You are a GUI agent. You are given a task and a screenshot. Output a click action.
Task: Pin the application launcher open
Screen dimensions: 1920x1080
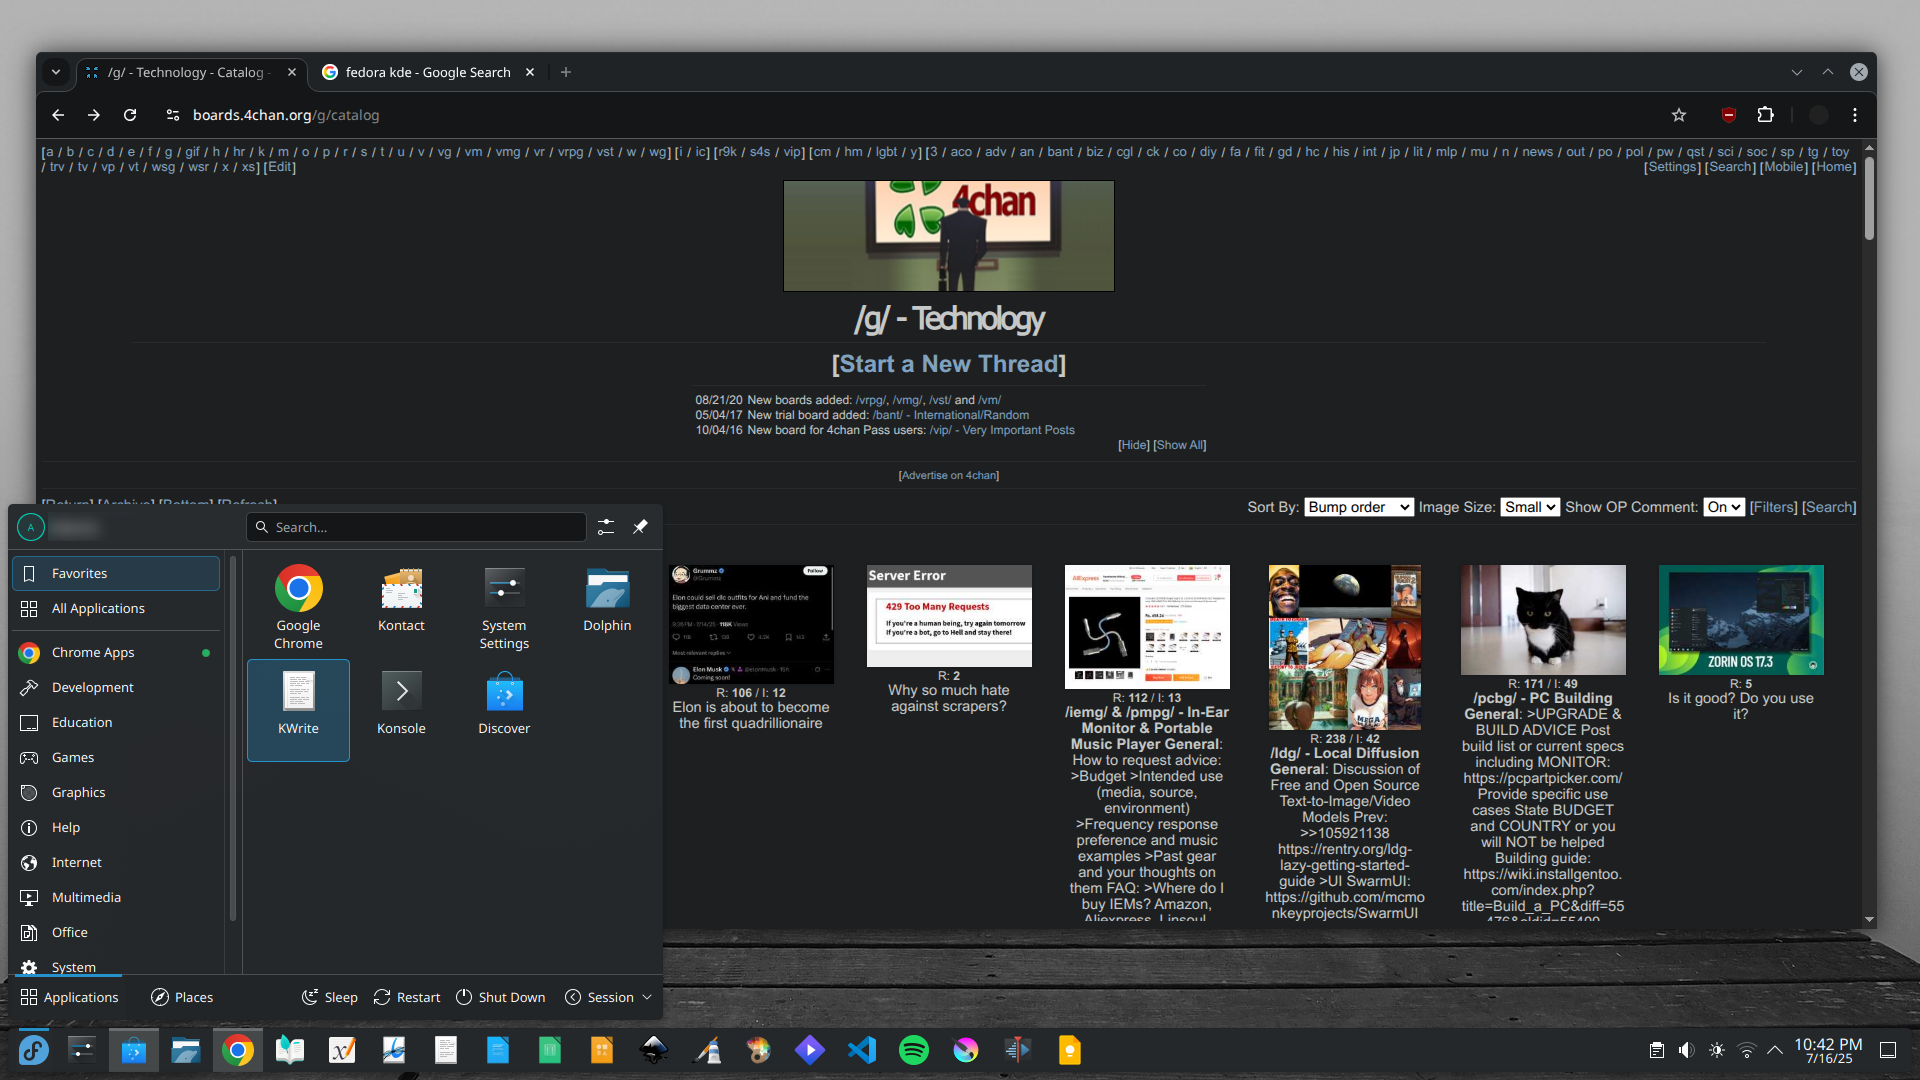point(641,527)
